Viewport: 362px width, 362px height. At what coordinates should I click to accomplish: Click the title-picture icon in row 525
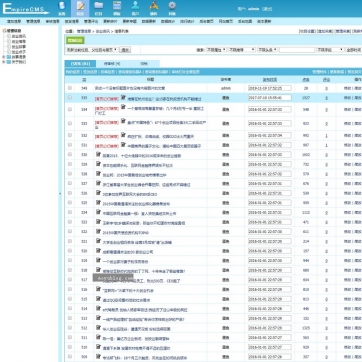(98, 202)
